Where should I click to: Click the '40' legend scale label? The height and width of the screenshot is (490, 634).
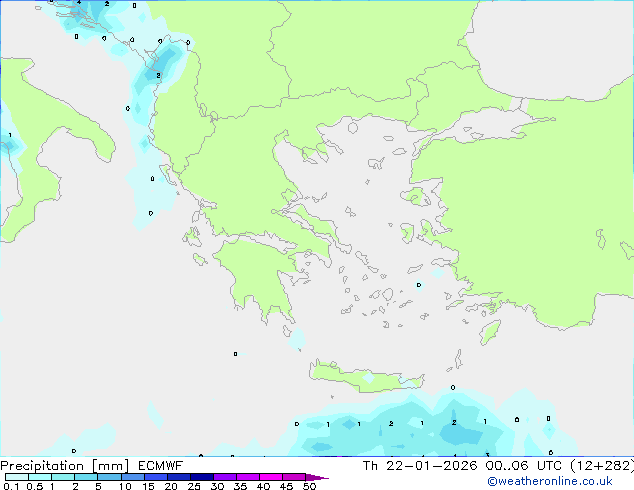(x=263, y=486)
